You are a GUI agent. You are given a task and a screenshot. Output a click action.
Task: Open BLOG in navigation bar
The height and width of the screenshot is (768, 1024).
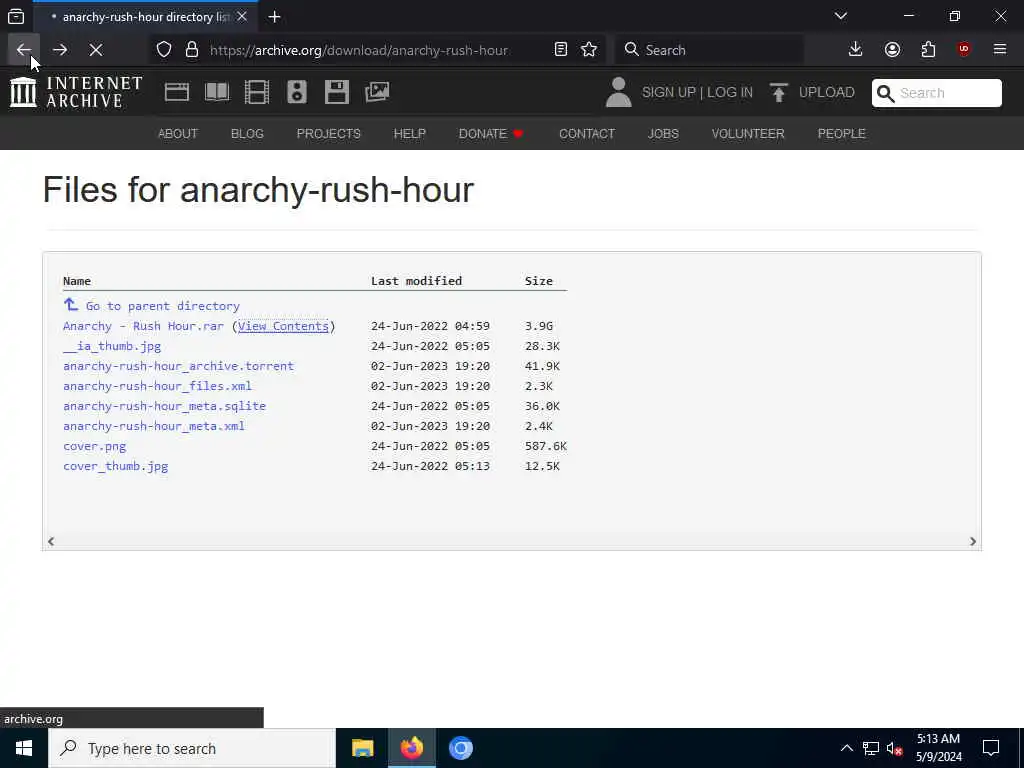pos(247,133)
